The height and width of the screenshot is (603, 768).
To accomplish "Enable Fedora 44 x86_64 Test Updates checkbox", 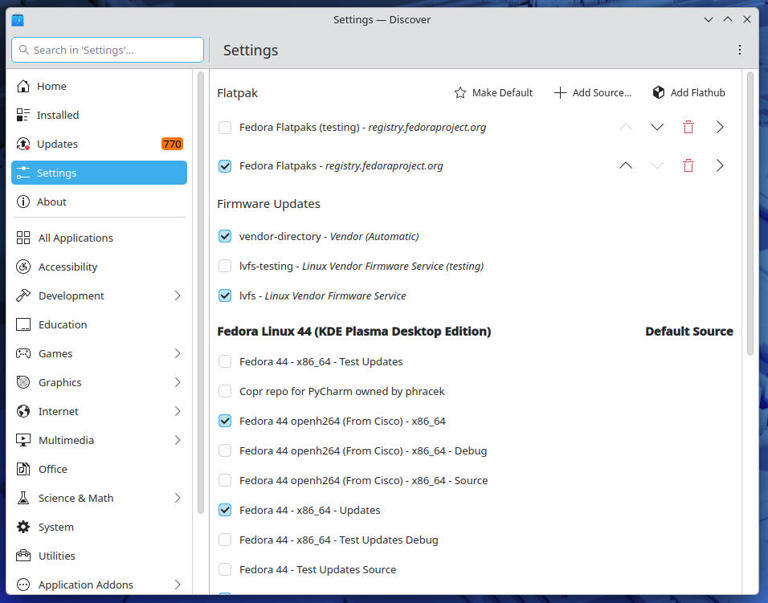I will (225, 362).
